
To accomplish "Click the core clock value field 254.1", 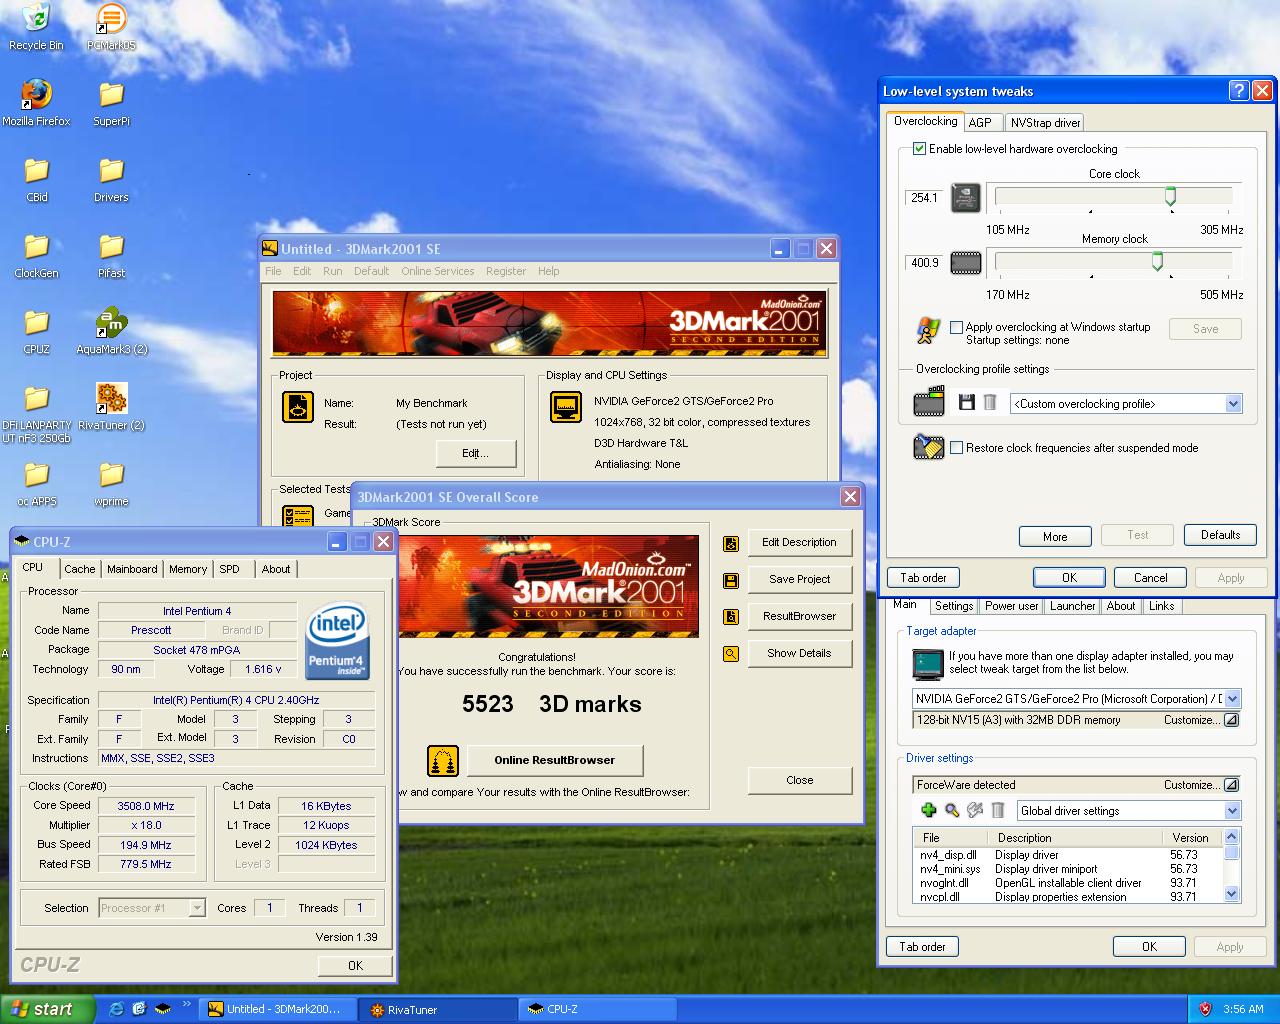I will click(x=924, y=198).
